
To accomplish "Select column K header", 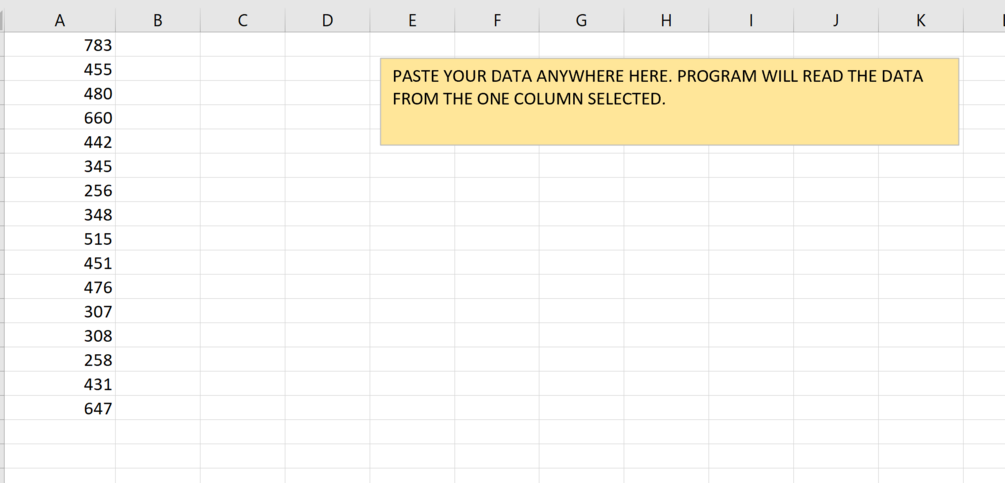I will (920, 20).
